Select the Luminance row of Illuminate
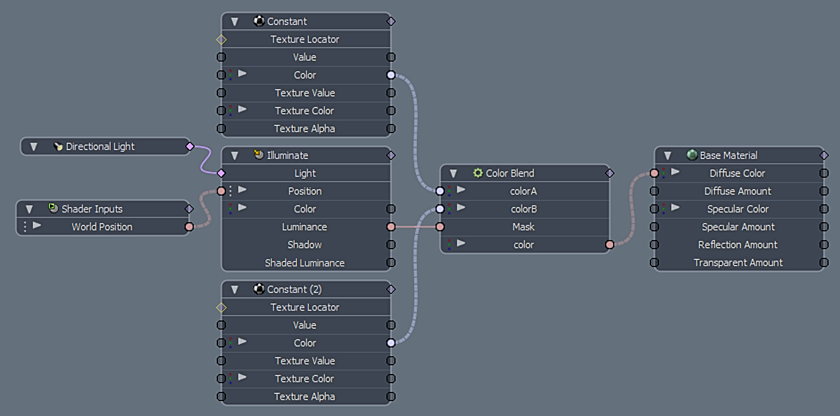The width and height of the screenshot is (840, 416). click(304, 227)
